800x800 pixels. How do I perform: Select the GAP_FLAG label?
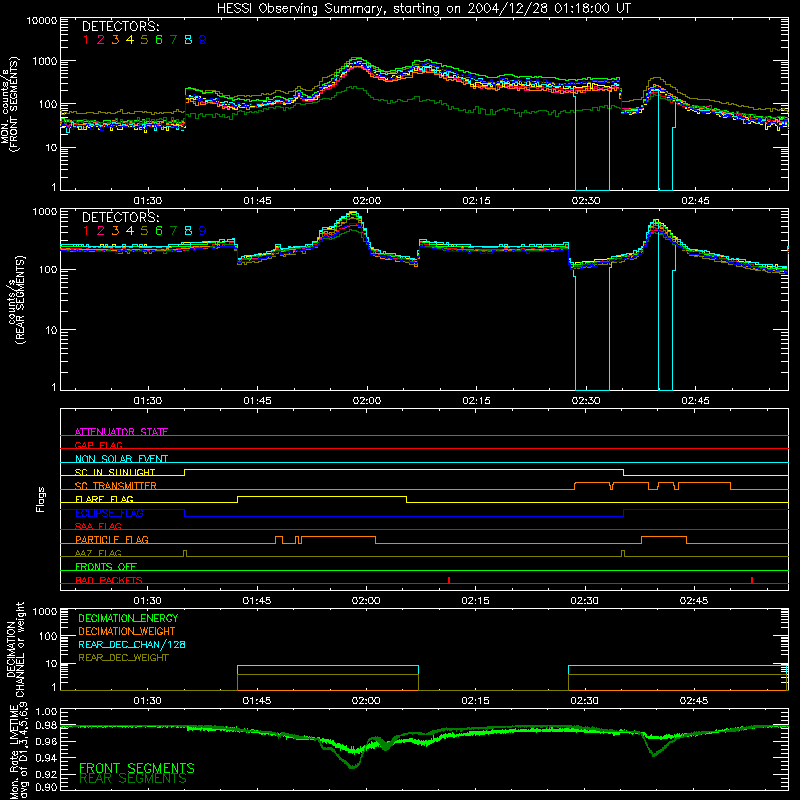(x=98, y=445)
